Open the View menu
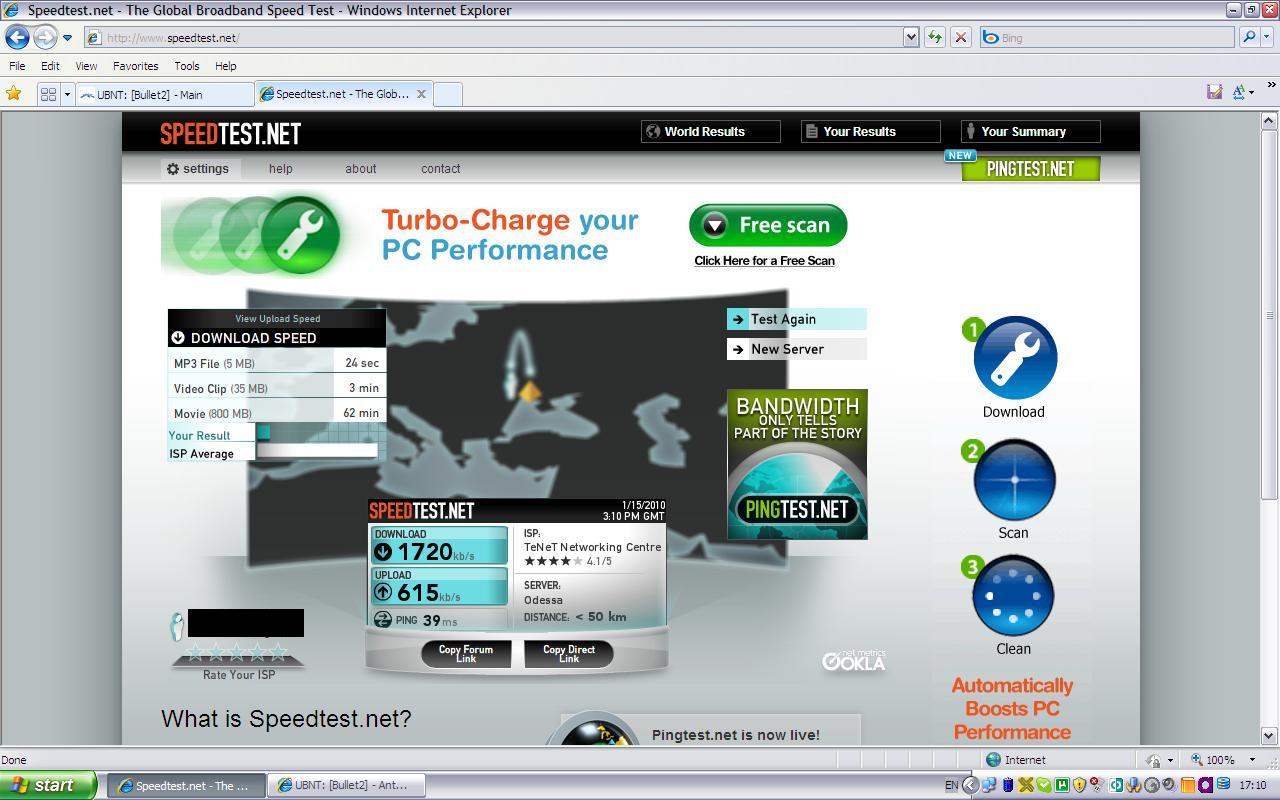1280x800 pixels. pyautogui.click(x=86, y=66)
